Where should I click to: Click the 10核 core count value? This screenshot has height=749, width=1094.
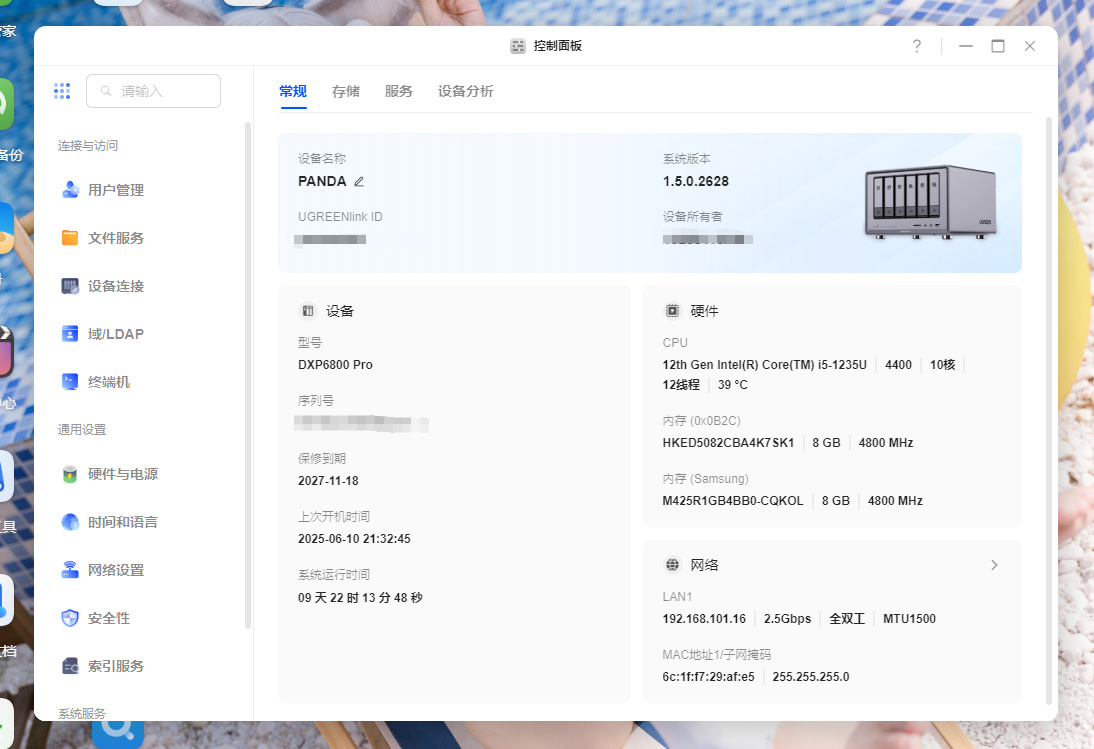coord(943,365)
